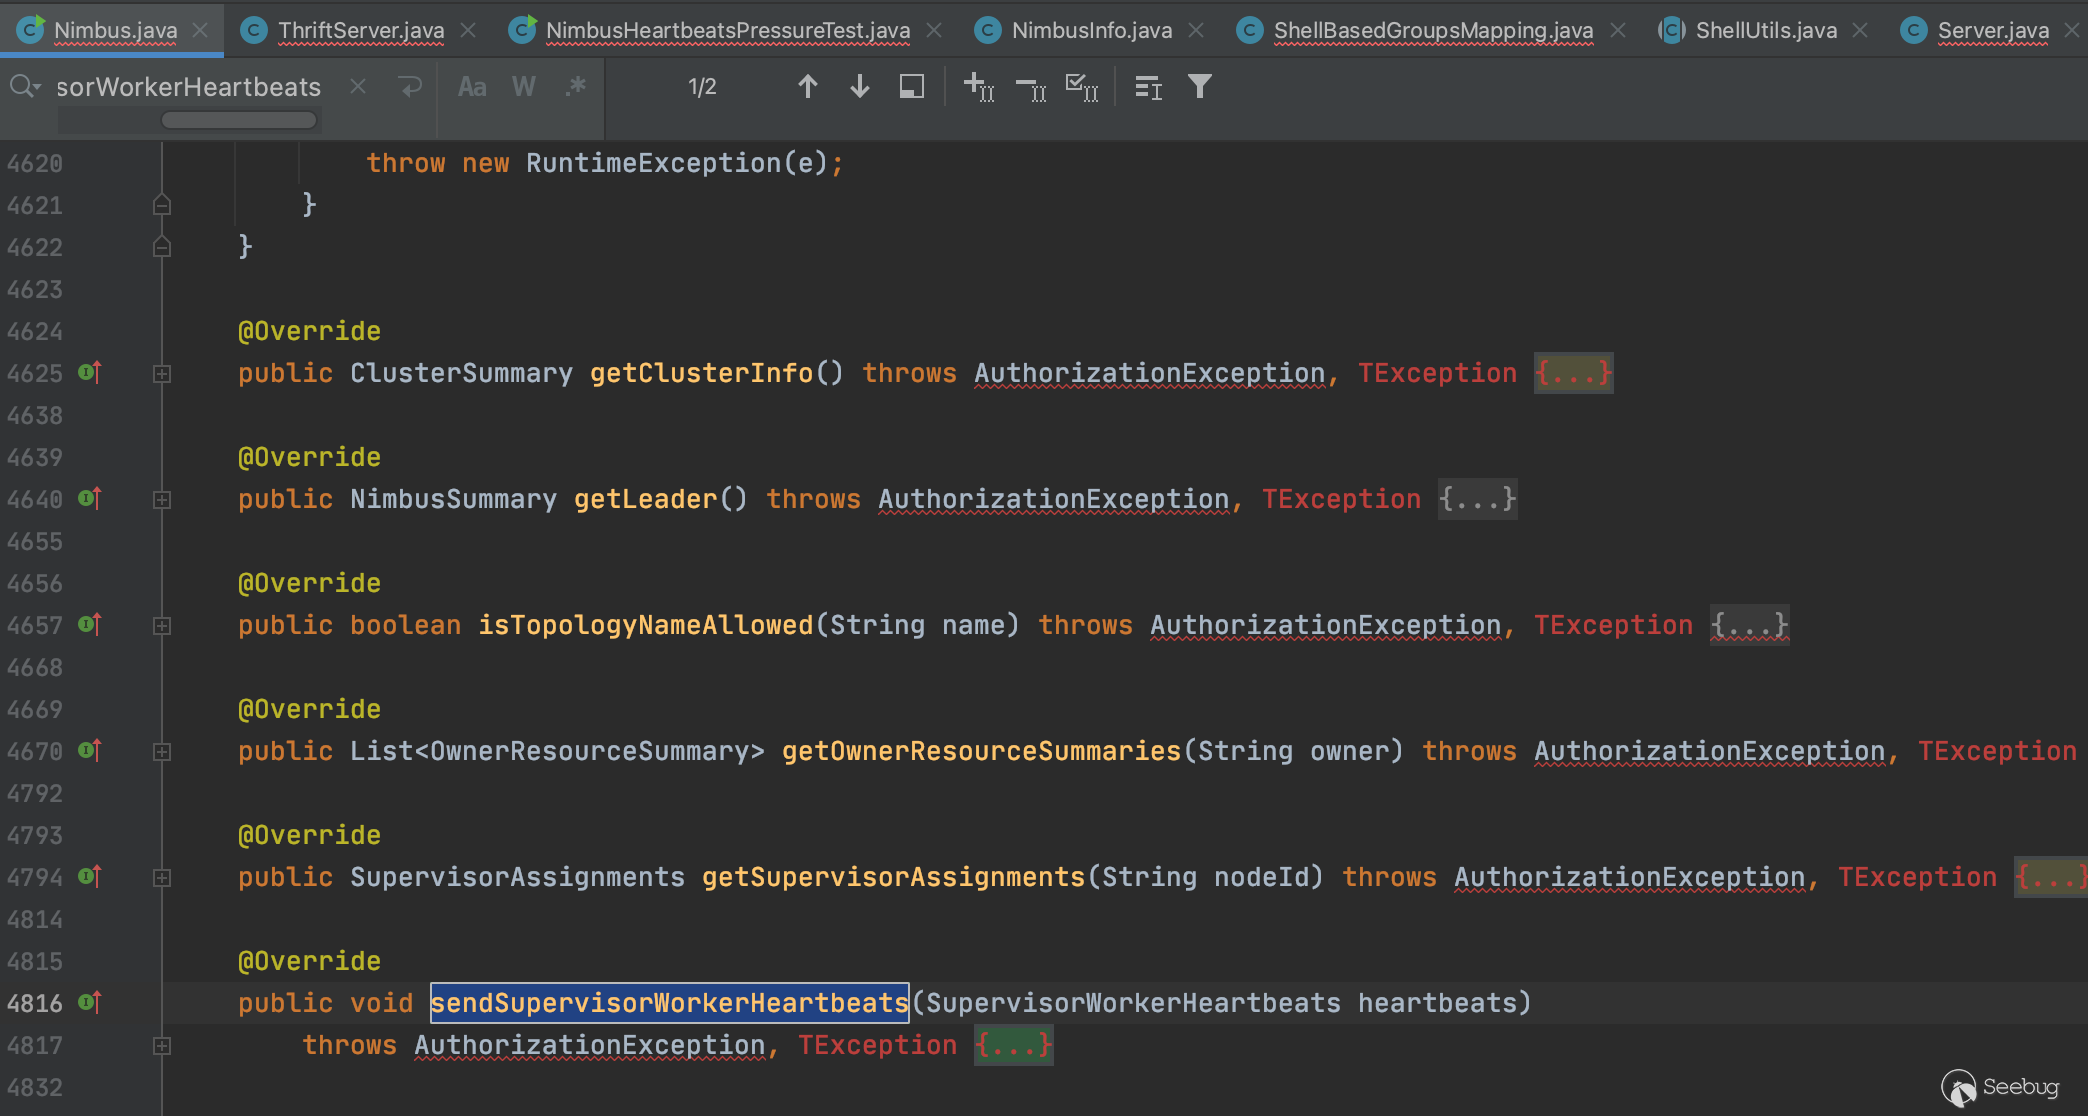Clear the search field text
This screenshot has width=2088, height=1116.
tap(357, 87)
